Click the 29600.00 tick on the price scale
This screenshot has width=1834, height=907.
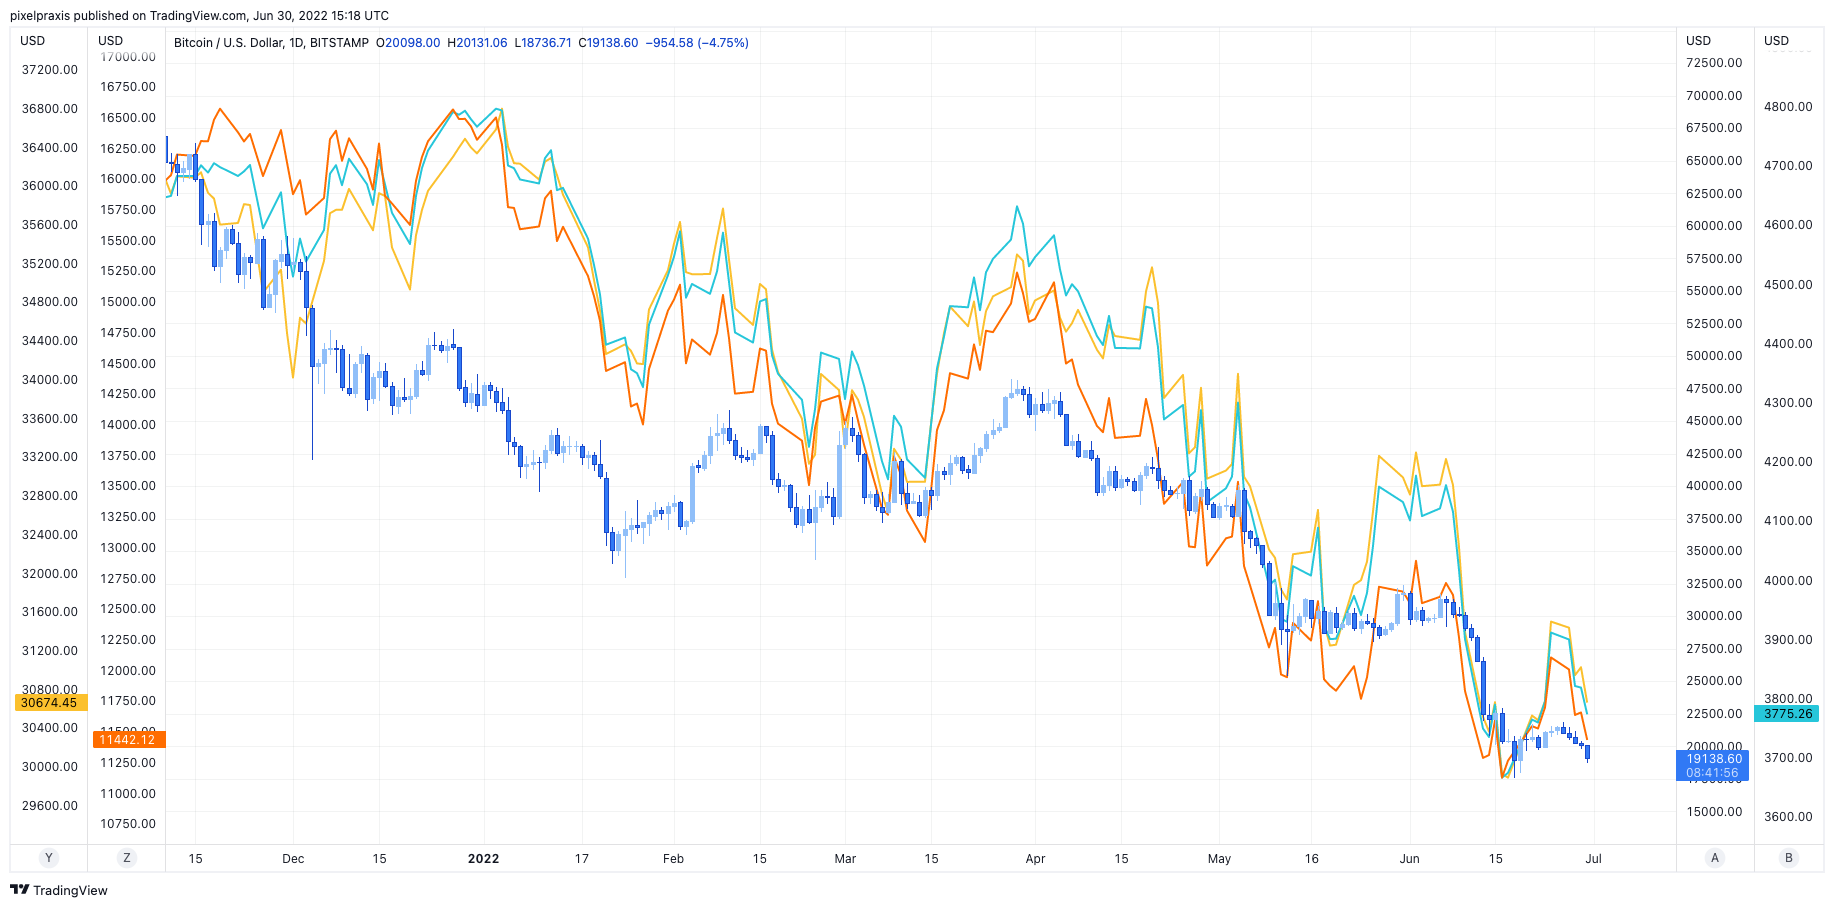coord(50,806)
